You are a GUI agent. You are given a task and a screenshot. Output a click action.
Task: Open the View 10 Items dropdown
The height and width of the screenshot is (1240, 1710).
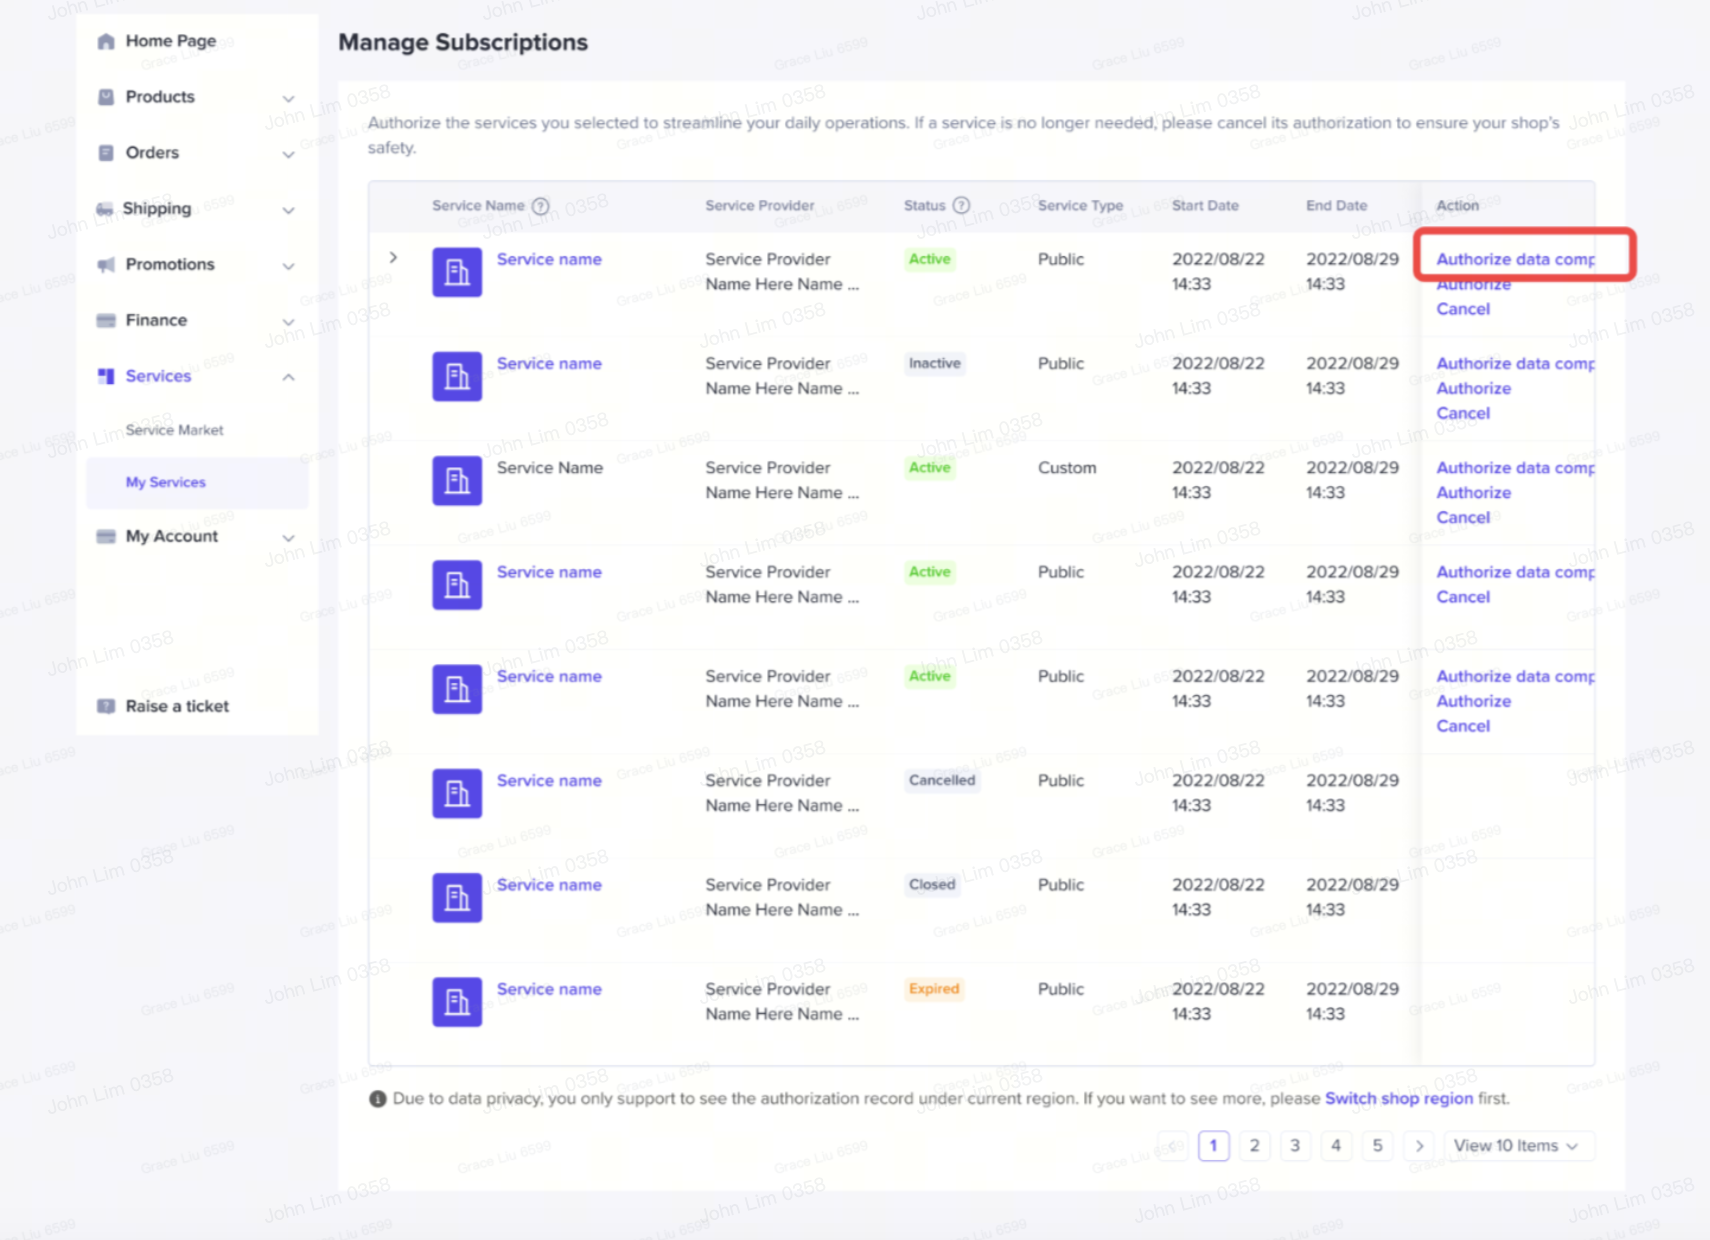coord(1515,1146)
